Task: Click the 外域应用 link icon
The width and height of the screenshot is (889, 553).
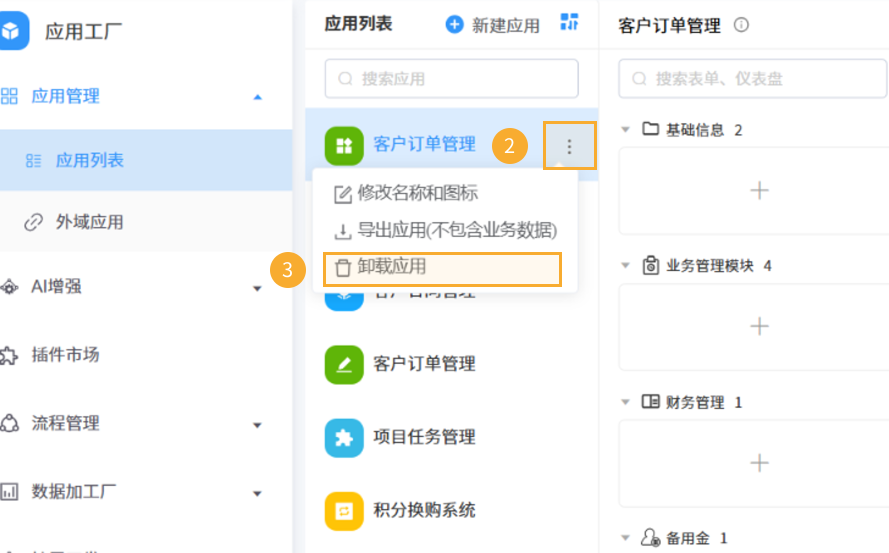Action: pyautogui.click(x=33, y=222)
